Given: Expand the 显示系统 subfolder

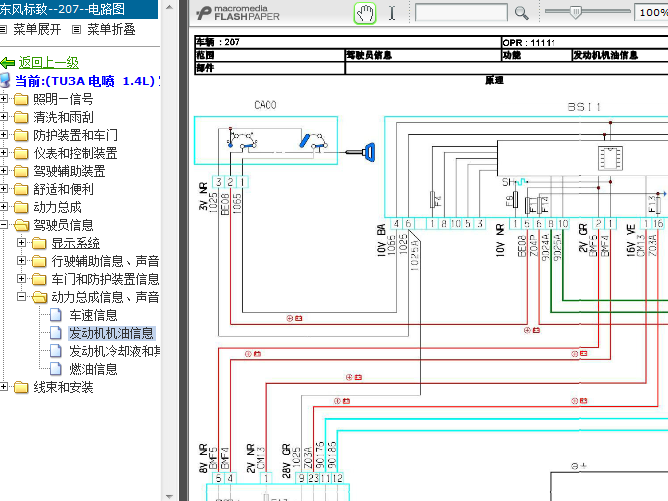Looking at the screenshot, I should point(21,243).
